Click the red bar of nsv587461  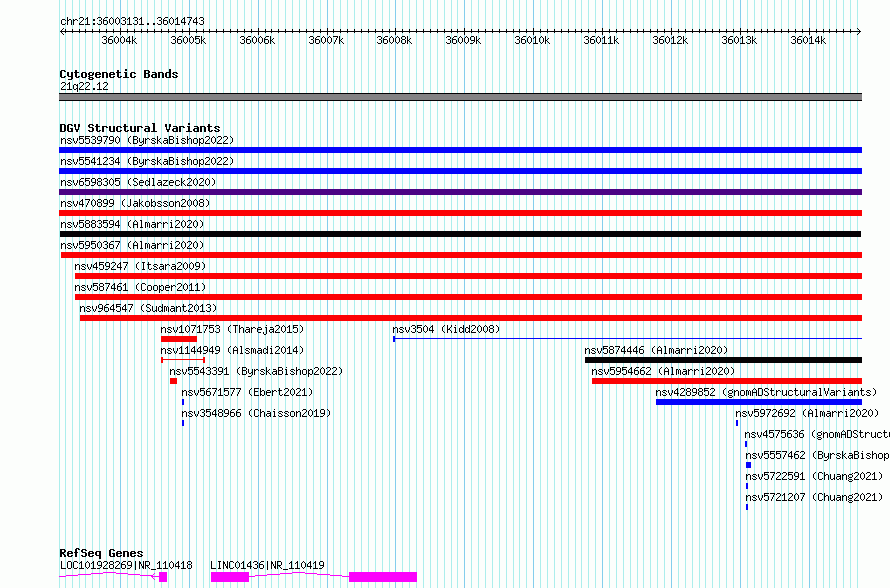tap(468, 297)
